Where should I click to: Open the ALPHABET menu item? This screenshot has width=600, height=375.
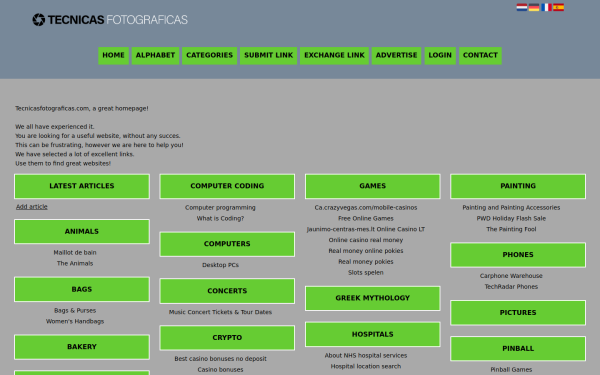[x=155, y=55]
